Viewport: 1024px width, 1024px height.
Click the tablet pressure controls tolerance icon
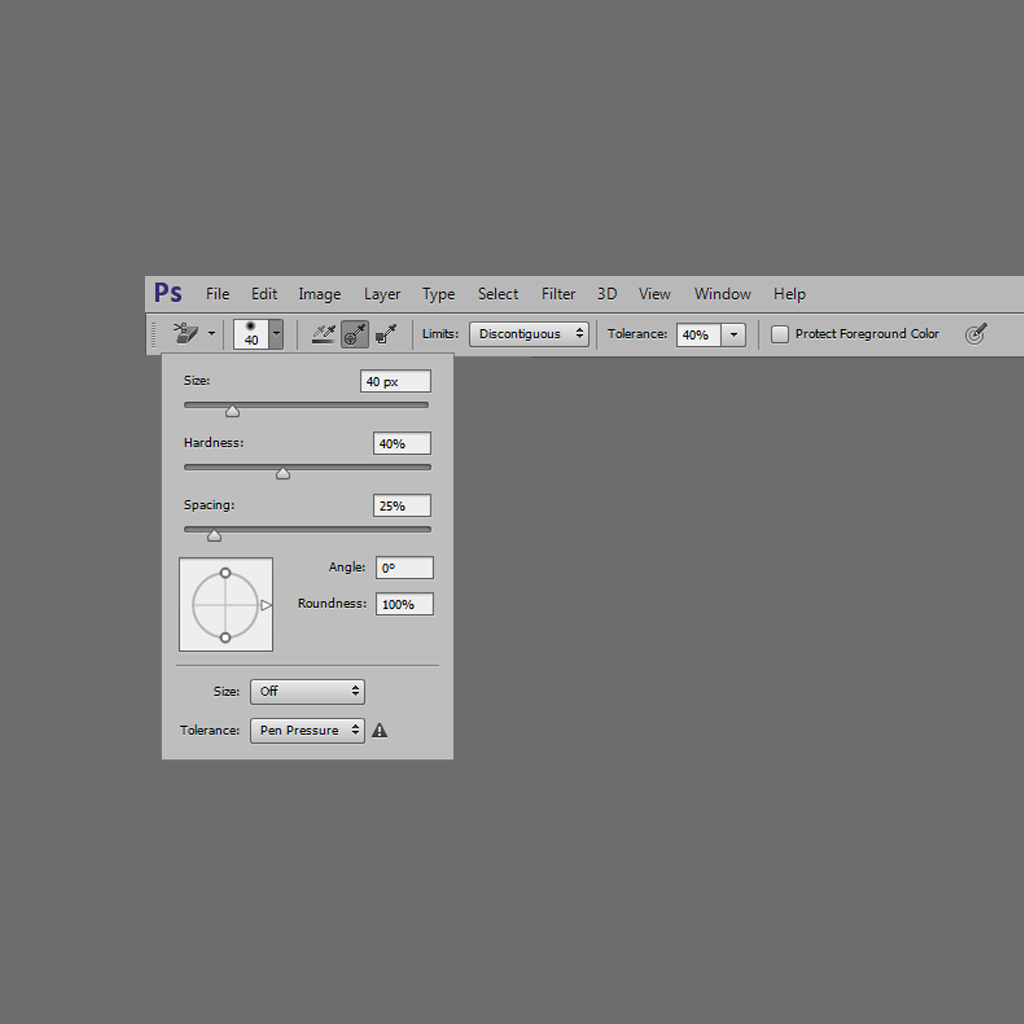point(977,334)
